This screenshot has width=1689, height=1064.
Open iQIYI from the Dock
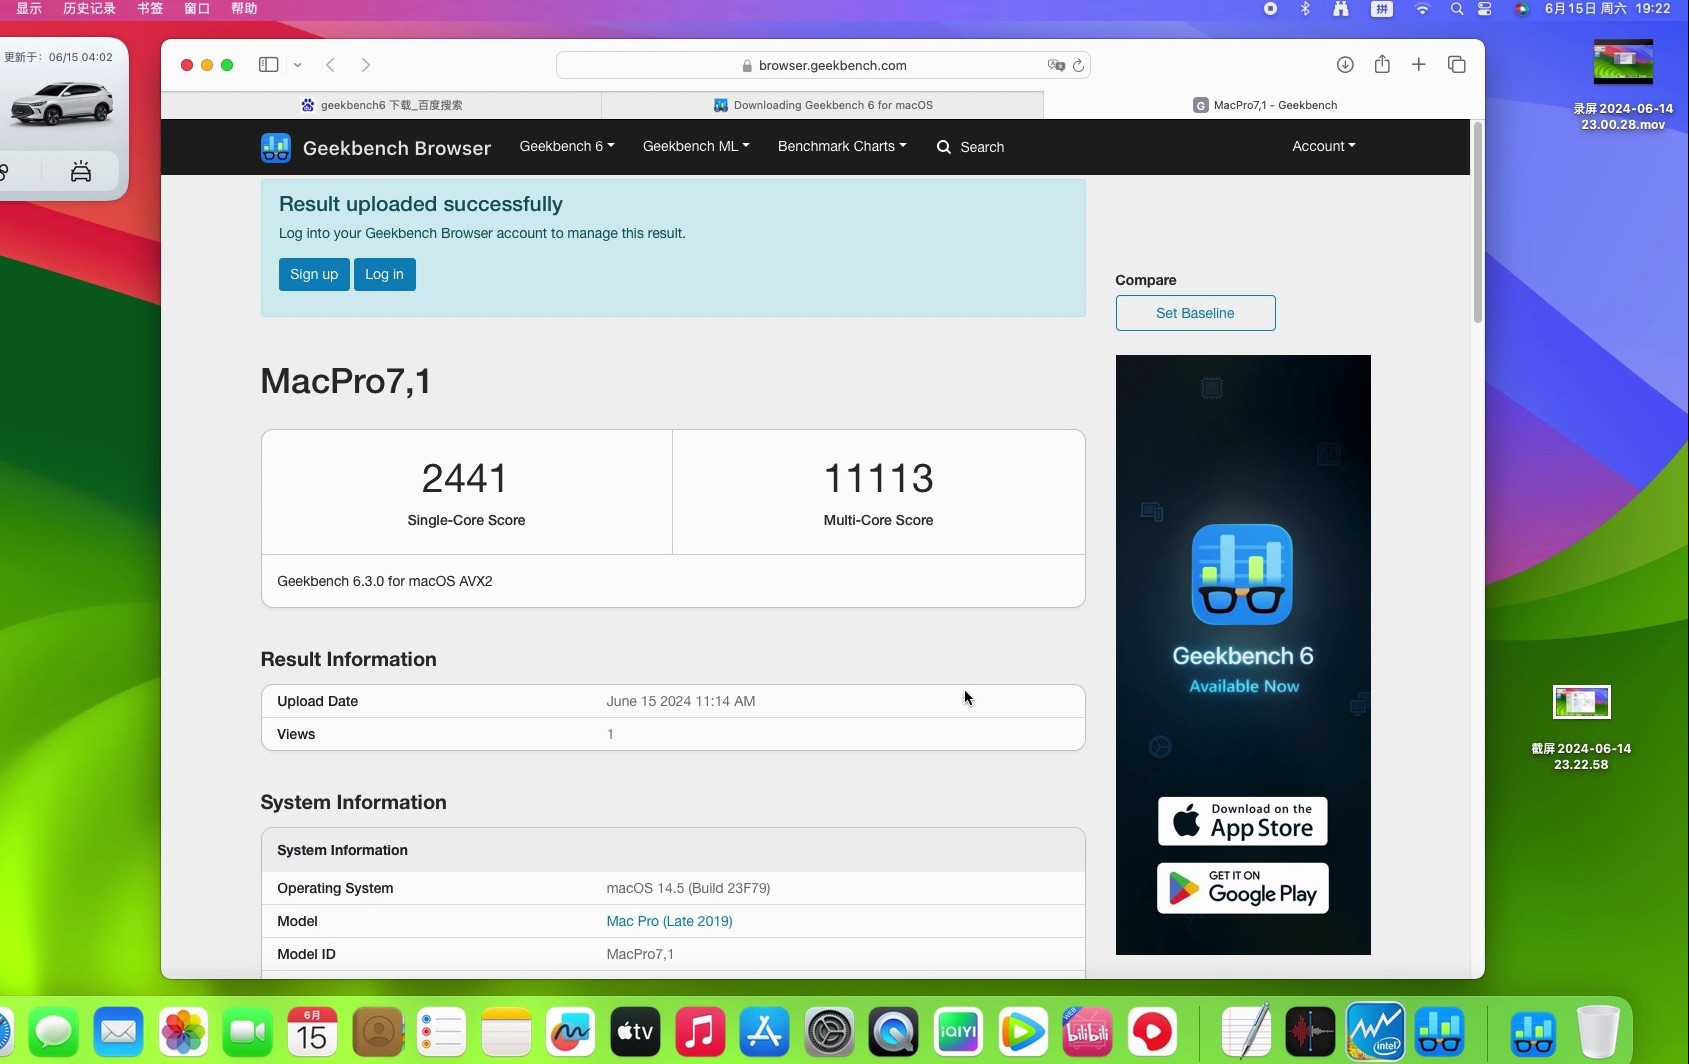click(x=958, y=1032)
